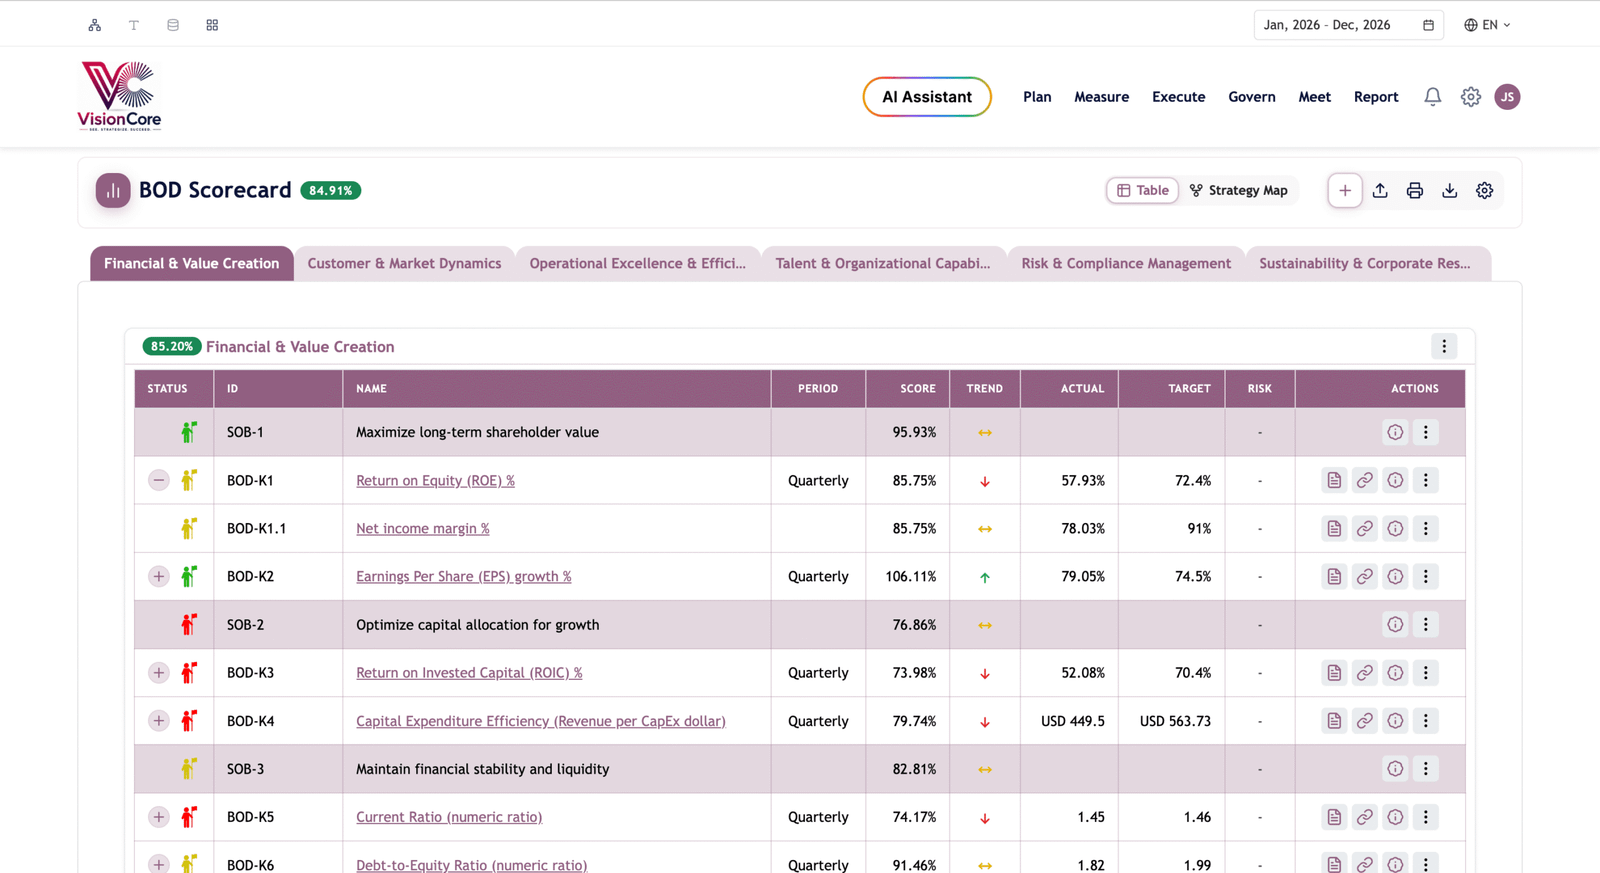
Task: Open notifications bell
Action: pos(1433,97)
